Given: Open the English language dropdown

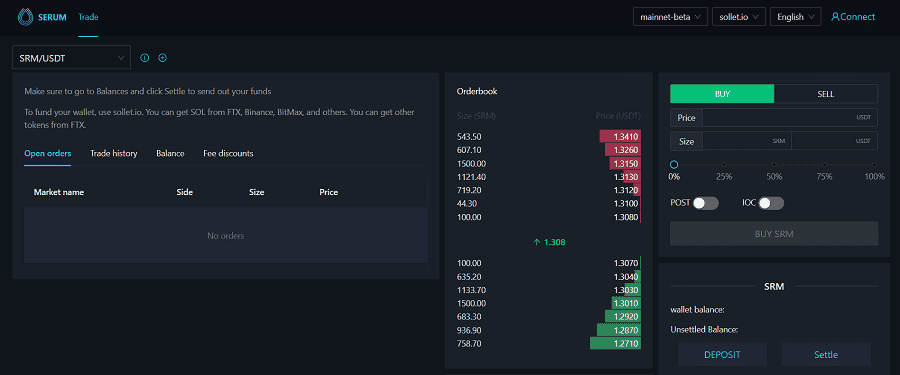Looking at the screenshot, I should pyautogui.click(x=796, y=17).
